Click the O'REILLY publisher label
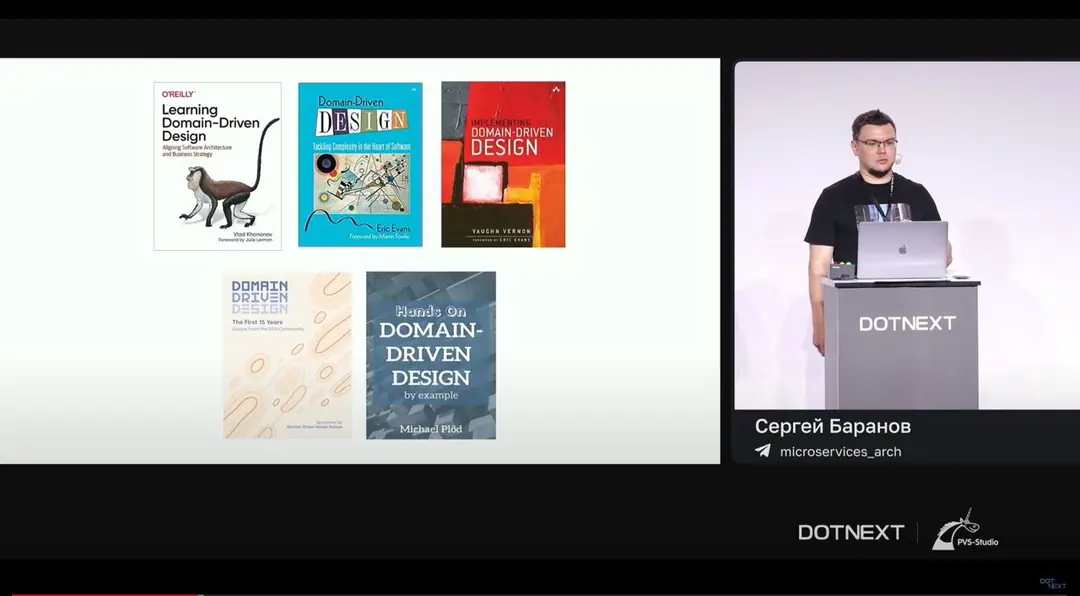 (178, 94)
